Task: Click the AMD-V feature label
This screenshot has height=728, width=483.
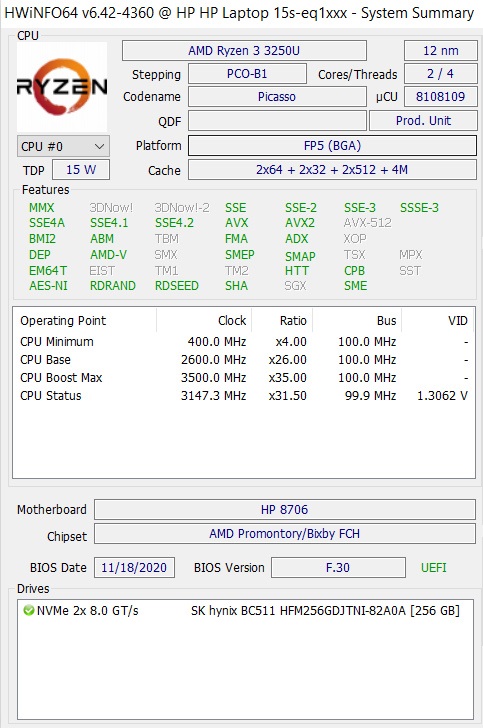Action: point(108,255)
